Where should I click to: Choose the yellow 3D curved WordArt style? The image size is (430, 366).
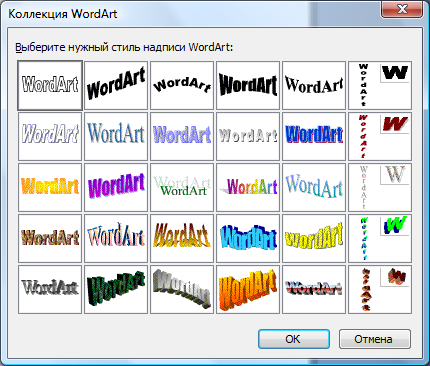314,238
